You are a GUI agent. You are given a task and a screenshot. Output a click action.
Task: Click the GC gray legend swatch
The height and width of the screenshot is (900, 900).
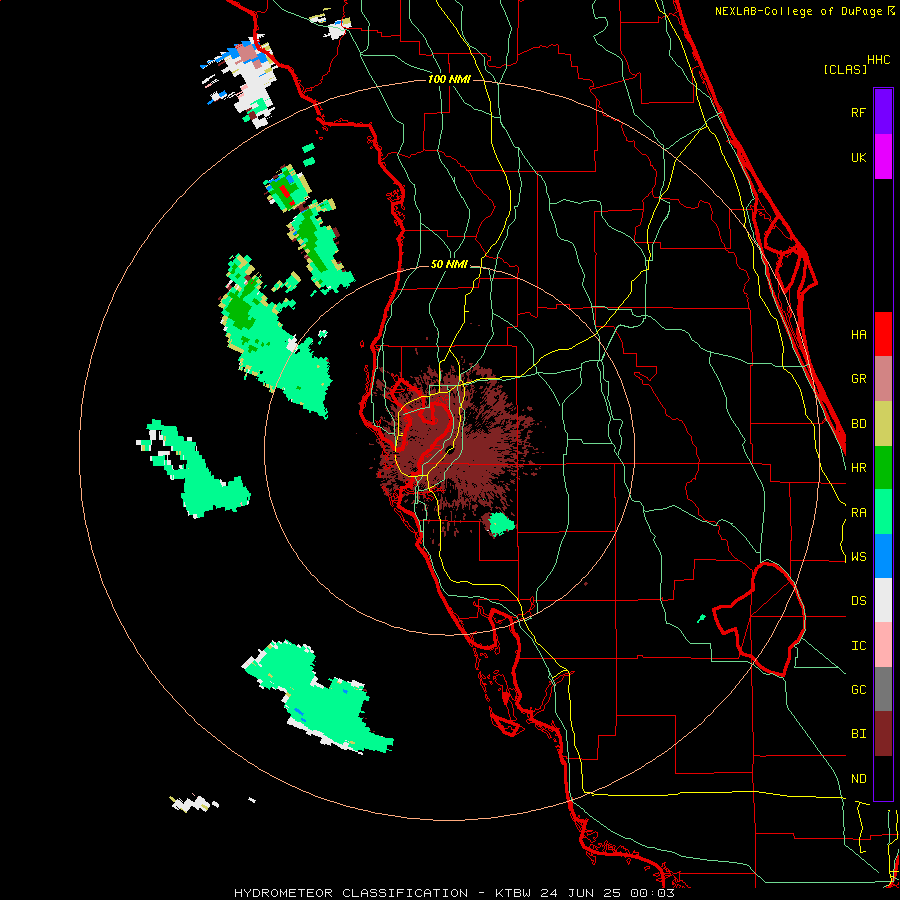[x=883, y=689]
